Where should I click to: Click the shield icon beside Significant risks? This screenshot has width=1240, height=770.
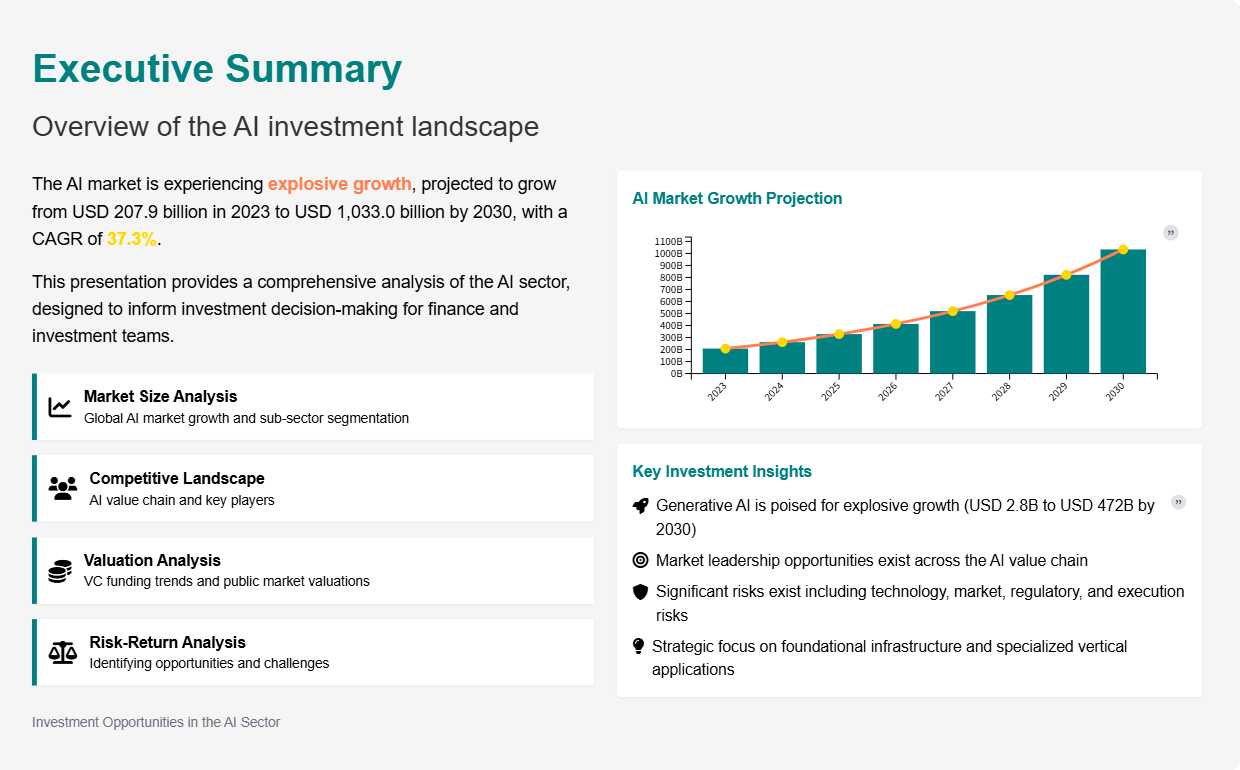coord(641,592)
